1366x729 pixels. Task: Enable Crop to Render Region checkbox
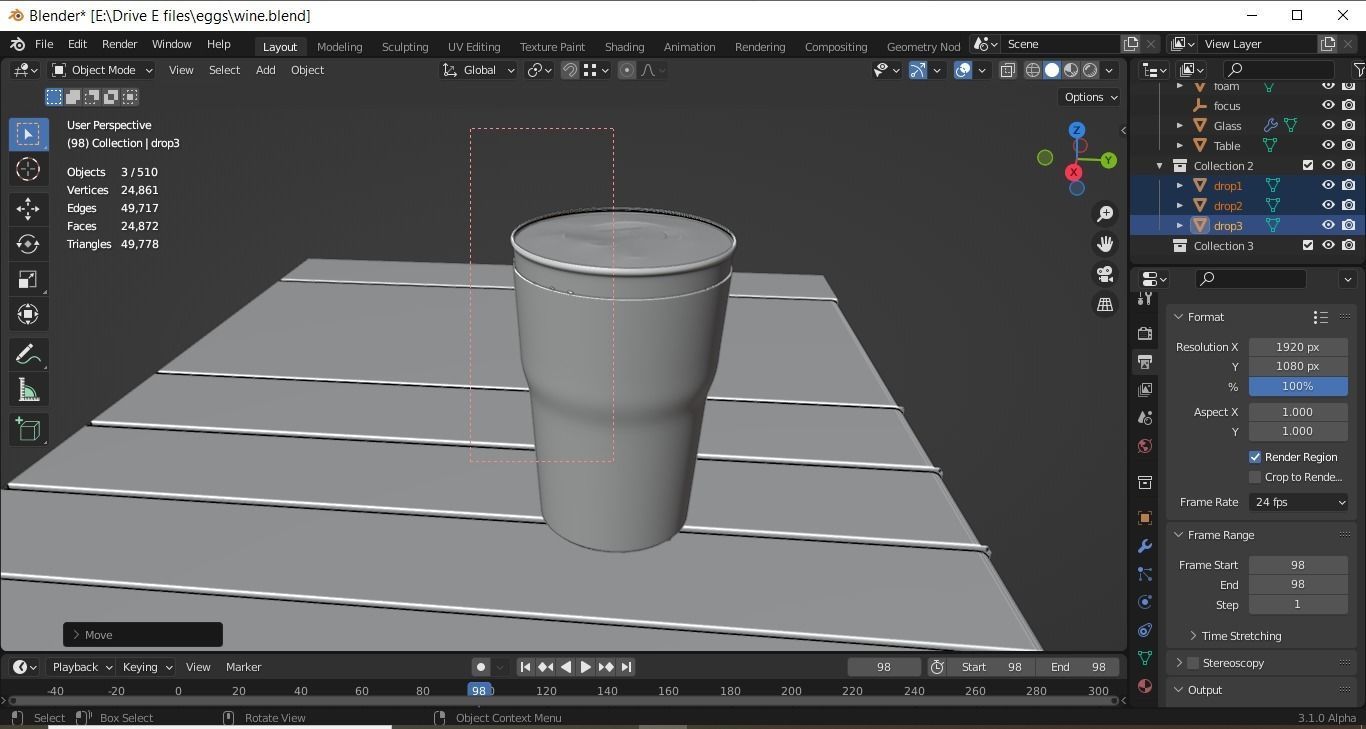tap(1255, 477)
